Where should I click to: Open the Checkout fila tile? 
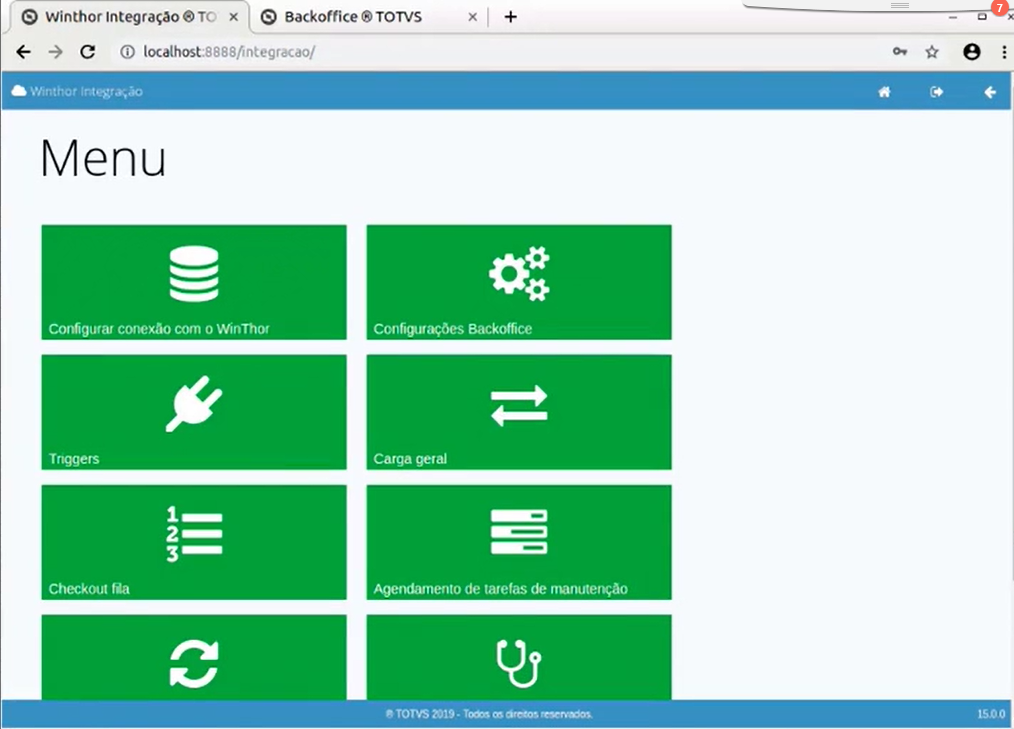[x=194, y=542]
